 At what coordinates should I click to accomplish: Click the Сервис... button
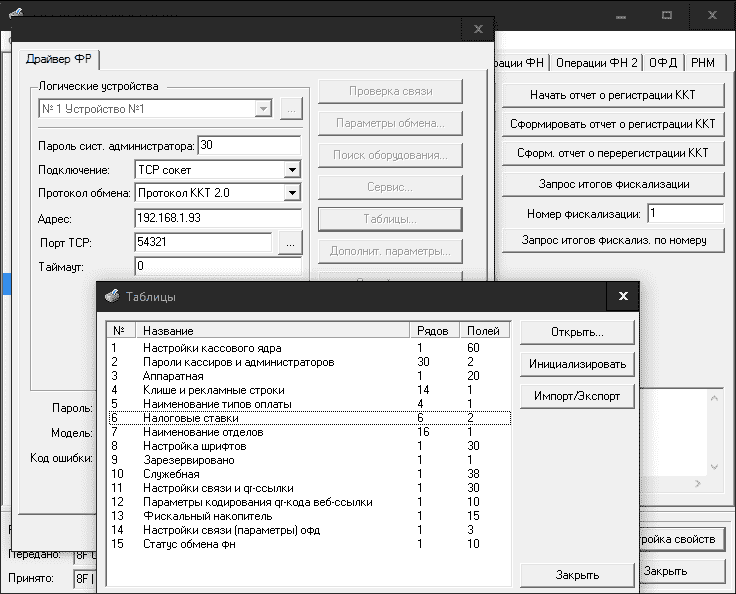(390, 187)
